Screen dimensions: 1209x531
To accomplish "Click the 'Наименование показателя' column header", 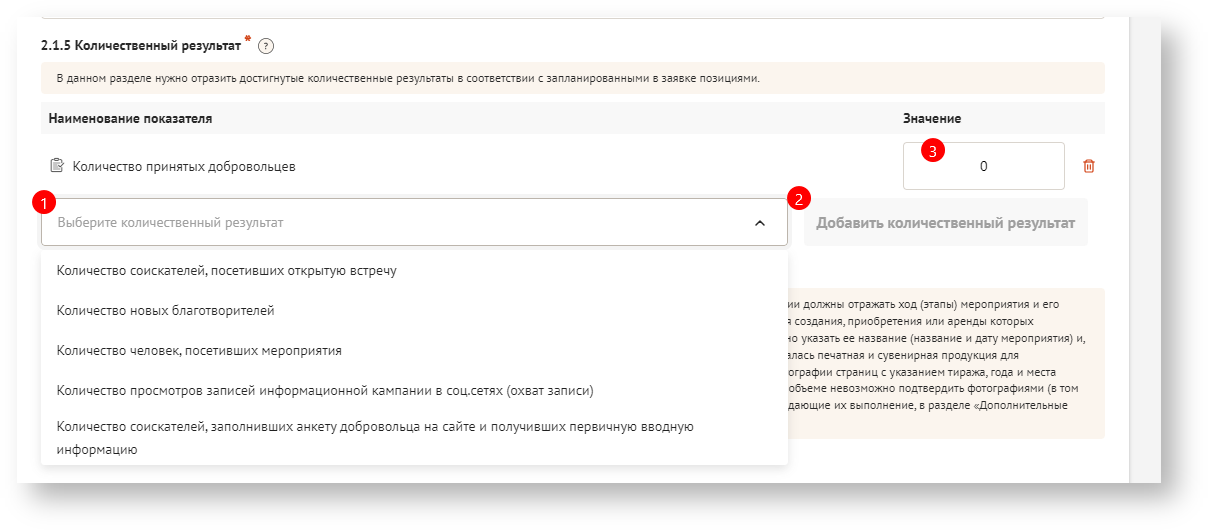I will coord(130,119).
